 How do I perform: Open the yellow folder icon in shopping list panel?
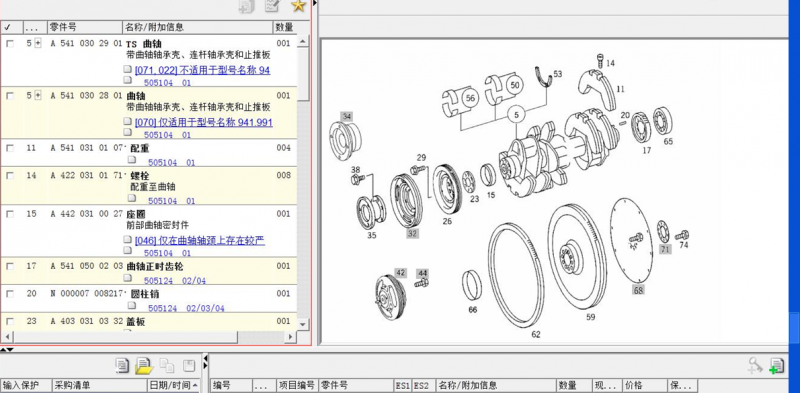[x=144, y=365]
